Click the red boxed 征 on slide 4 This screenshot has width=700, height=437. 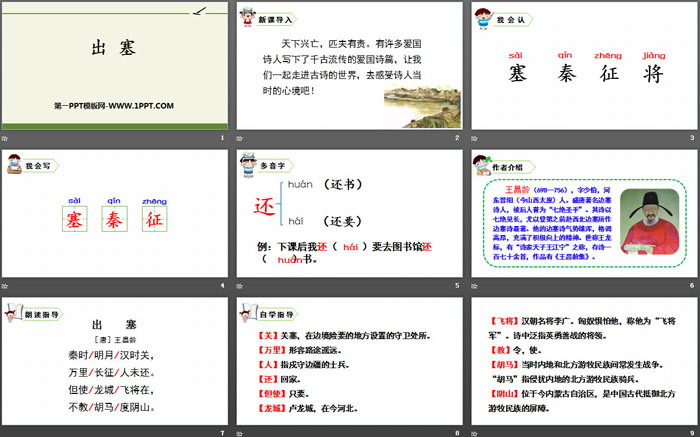pos(154,219)
